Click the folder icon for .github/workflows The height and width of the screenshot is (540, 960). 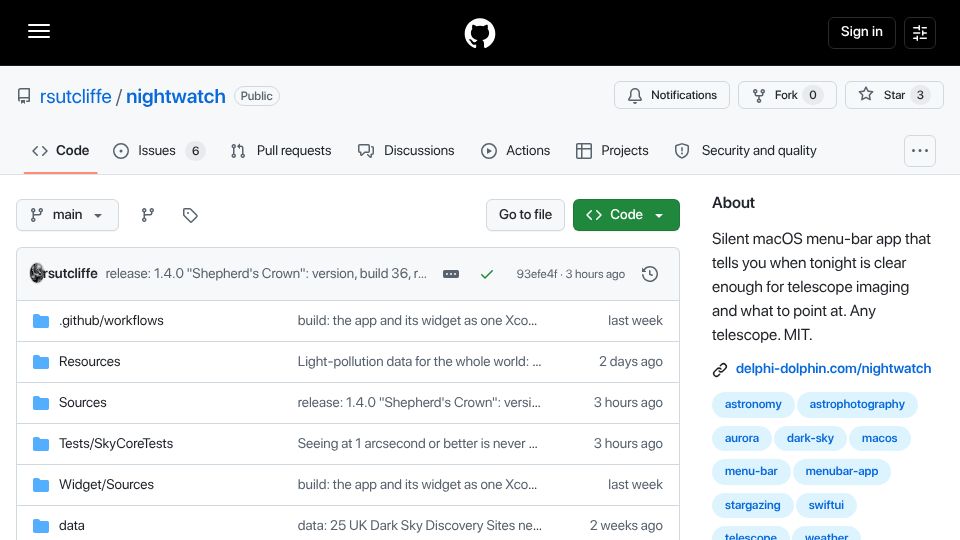[41, 321]
